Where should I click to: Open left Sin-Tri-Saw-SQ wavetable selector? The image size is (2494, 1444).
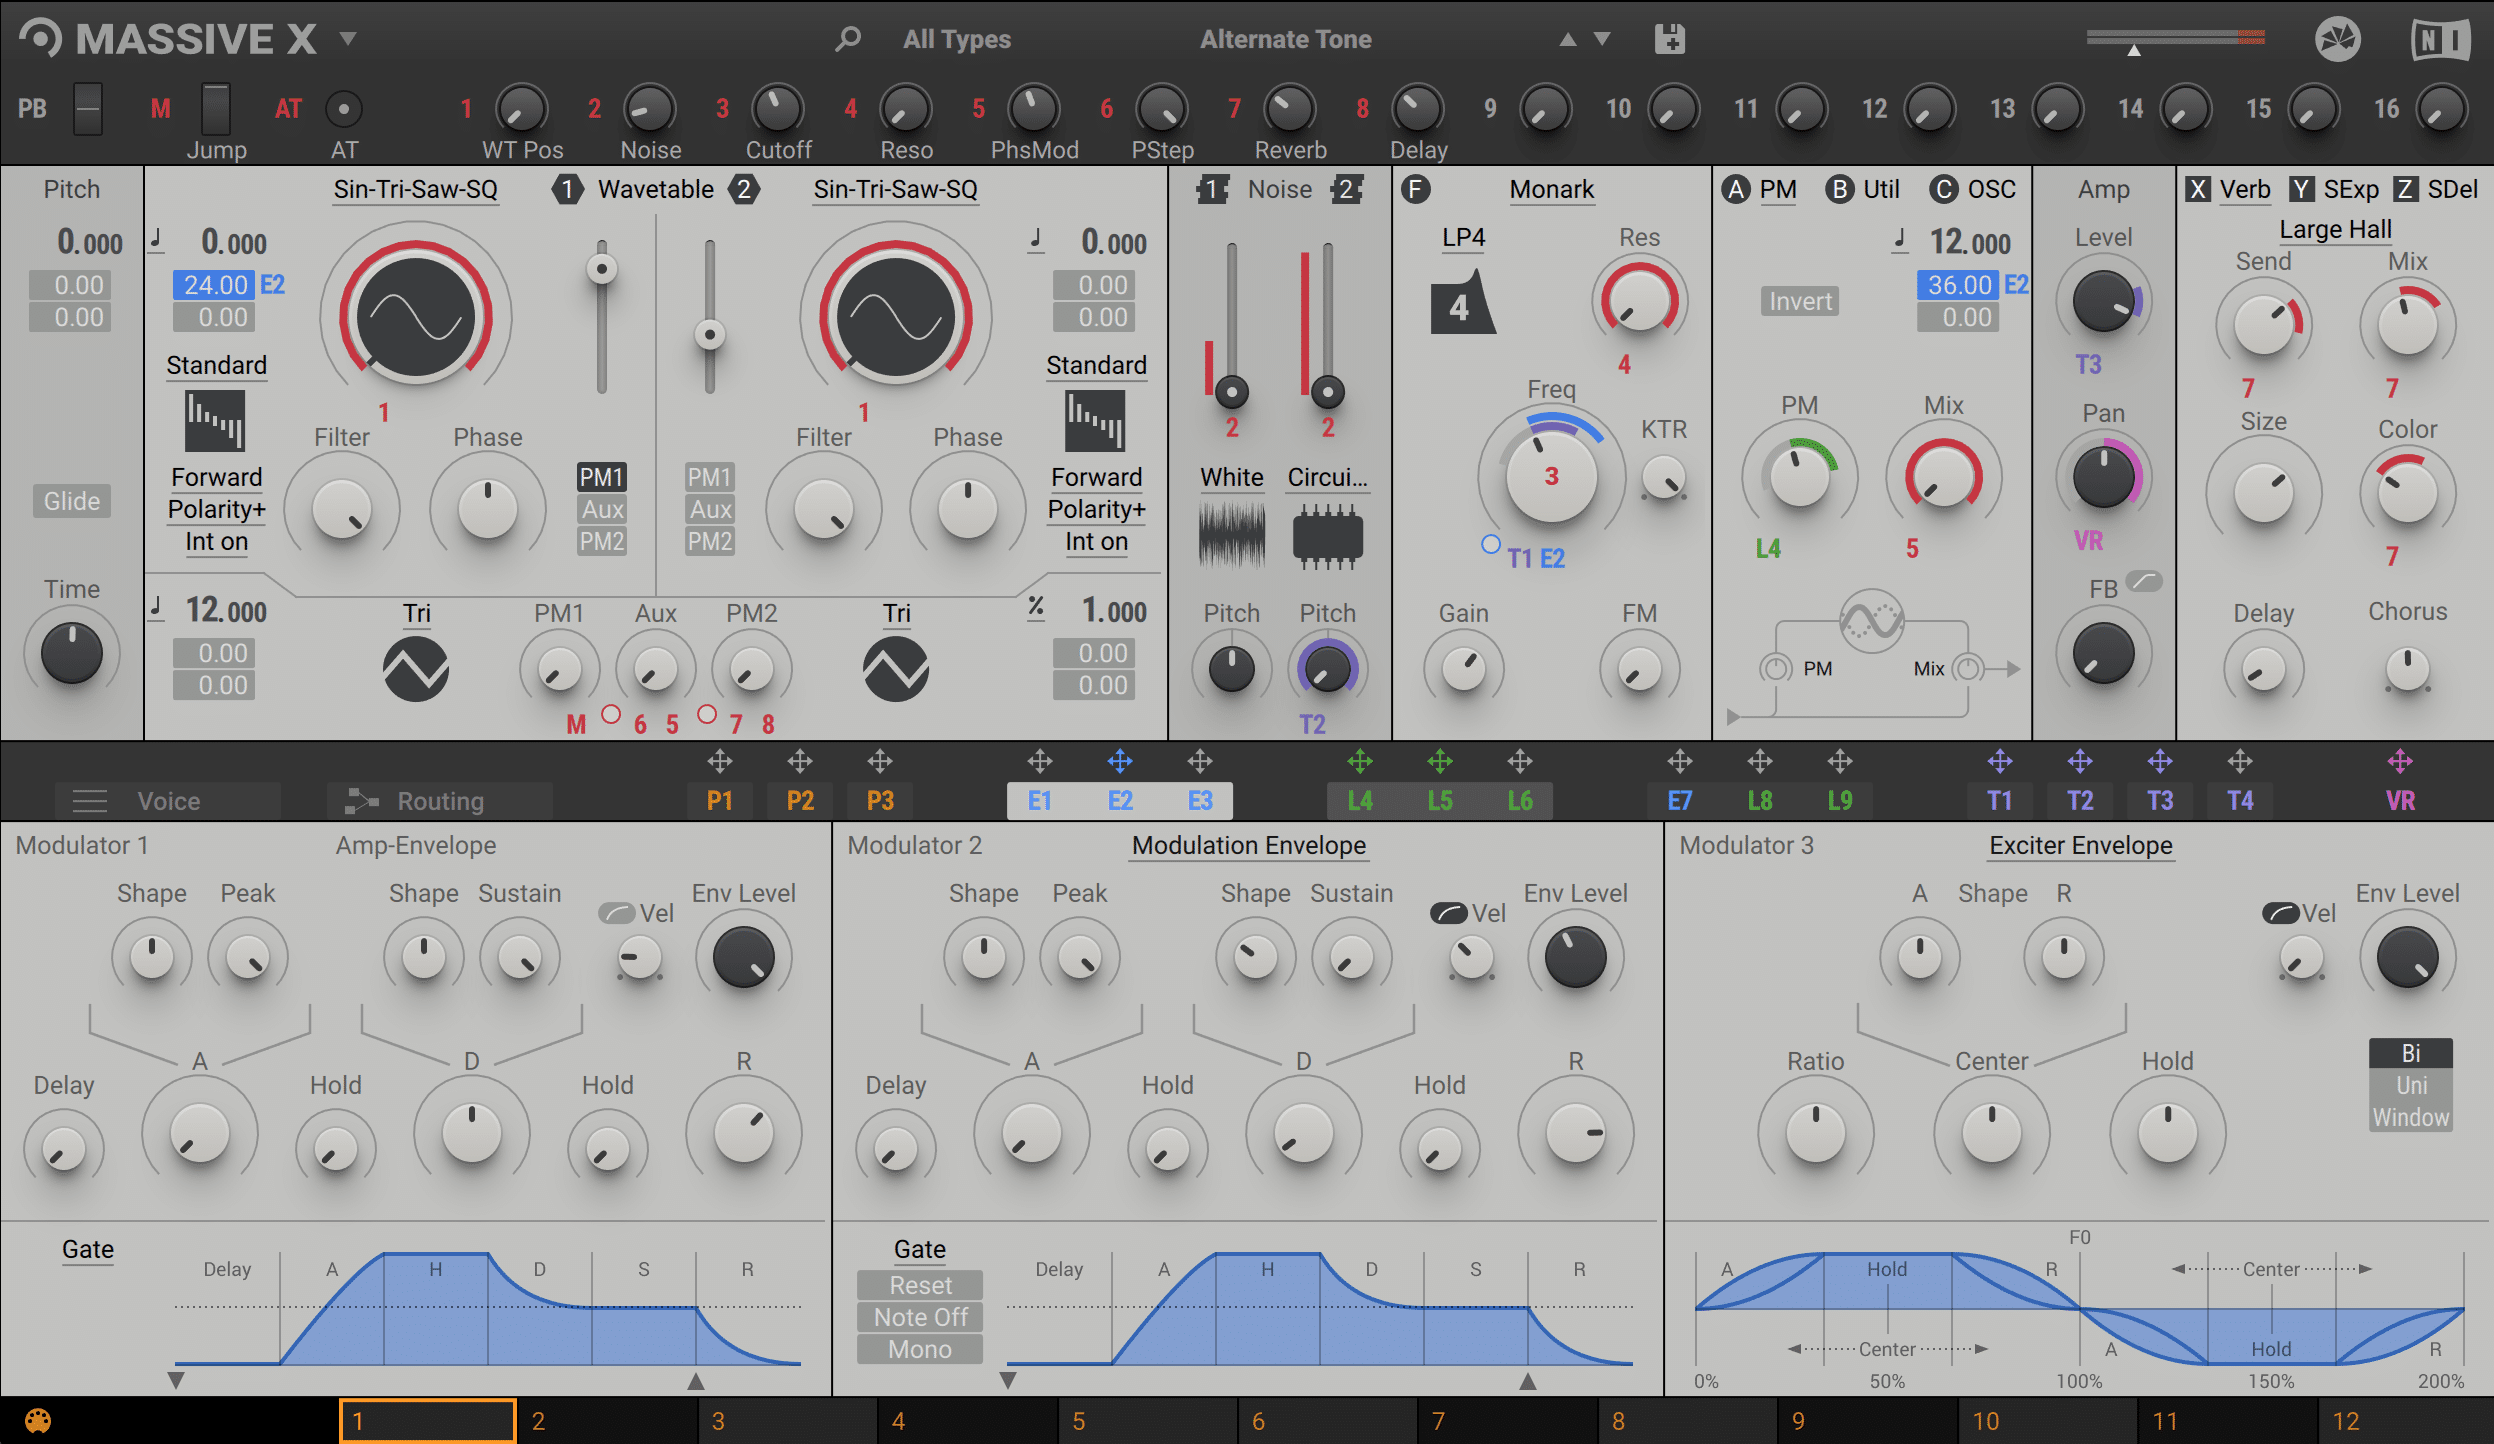(416, 189)
